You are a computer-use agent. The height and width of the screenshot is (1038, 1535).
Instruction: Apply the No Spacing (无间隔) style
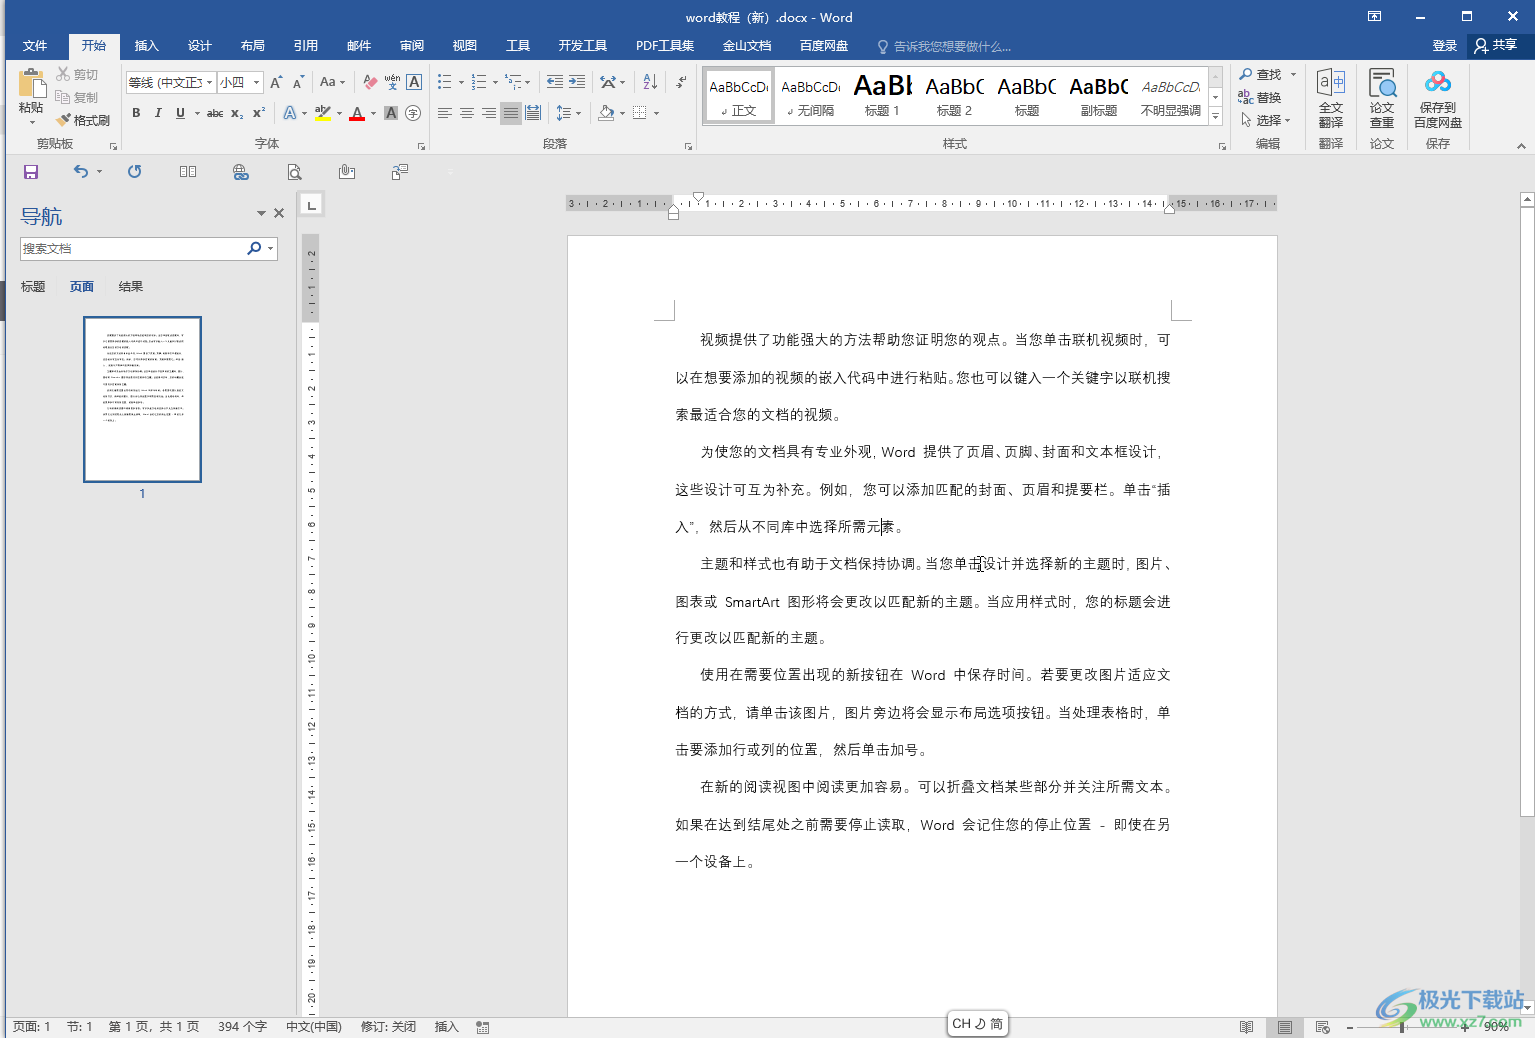coord(810,96)
